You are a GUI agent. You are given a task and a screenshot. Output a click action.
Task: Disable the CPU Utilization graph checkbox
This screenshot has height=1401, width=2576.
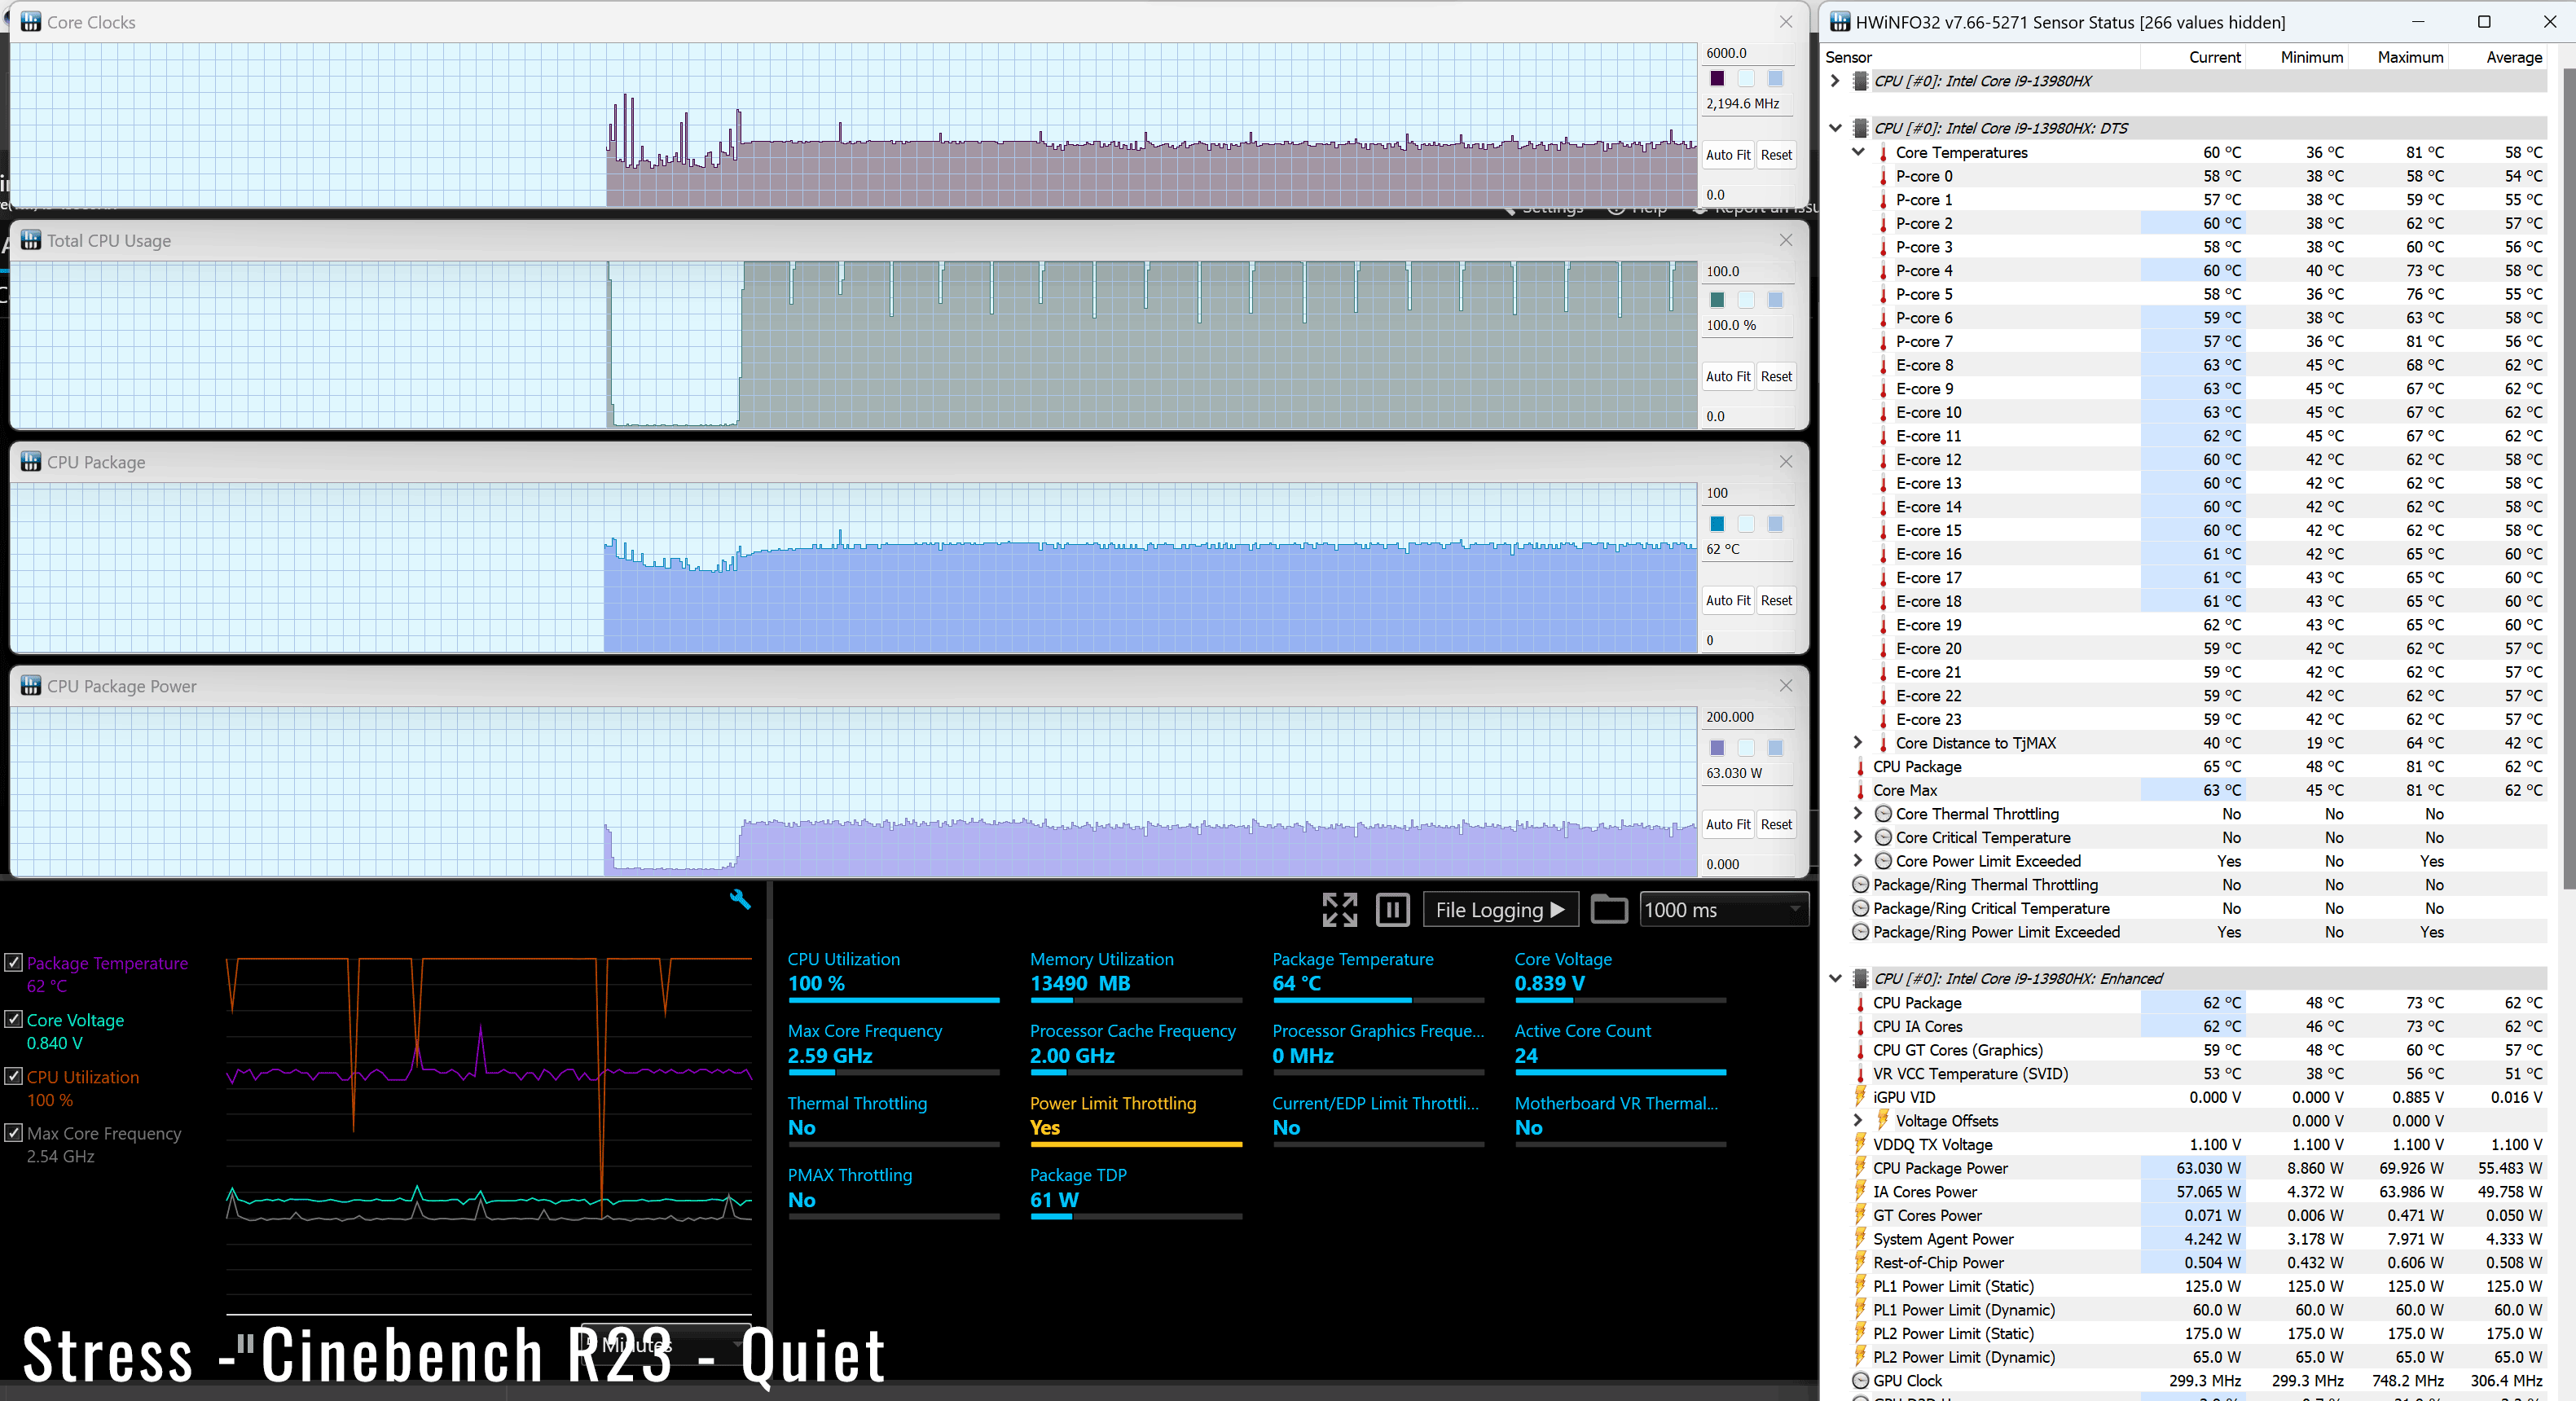(x=14, y=1077)
